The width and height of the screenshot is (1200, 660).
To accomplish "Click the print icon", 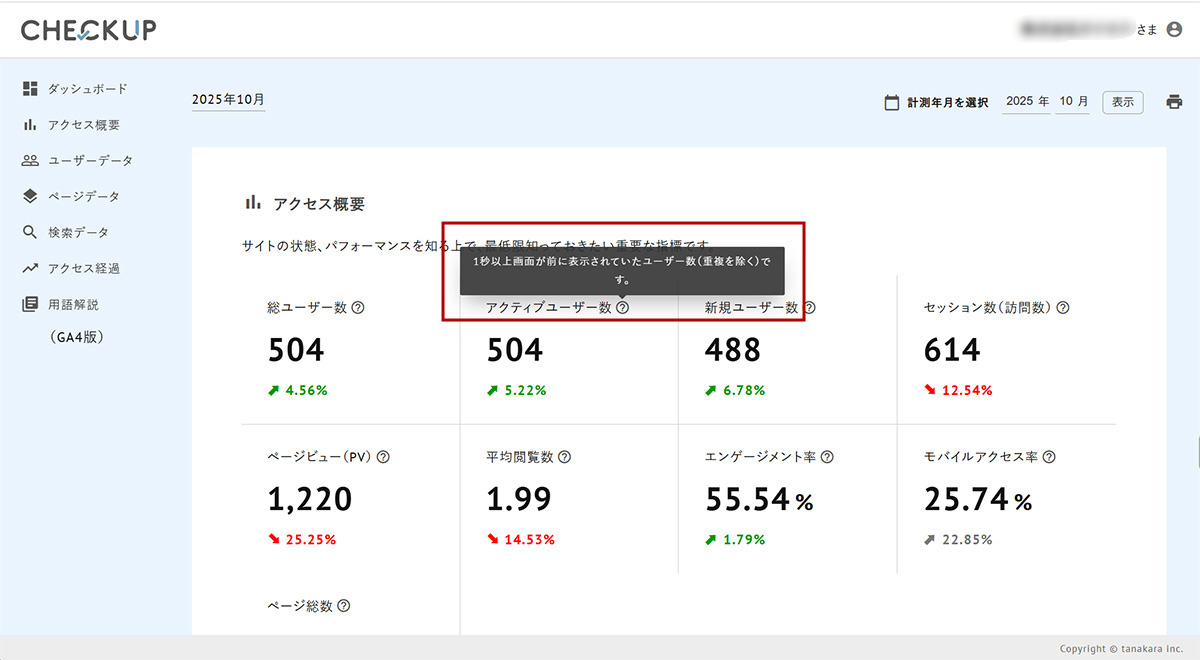I will (x=1174, y=102).
